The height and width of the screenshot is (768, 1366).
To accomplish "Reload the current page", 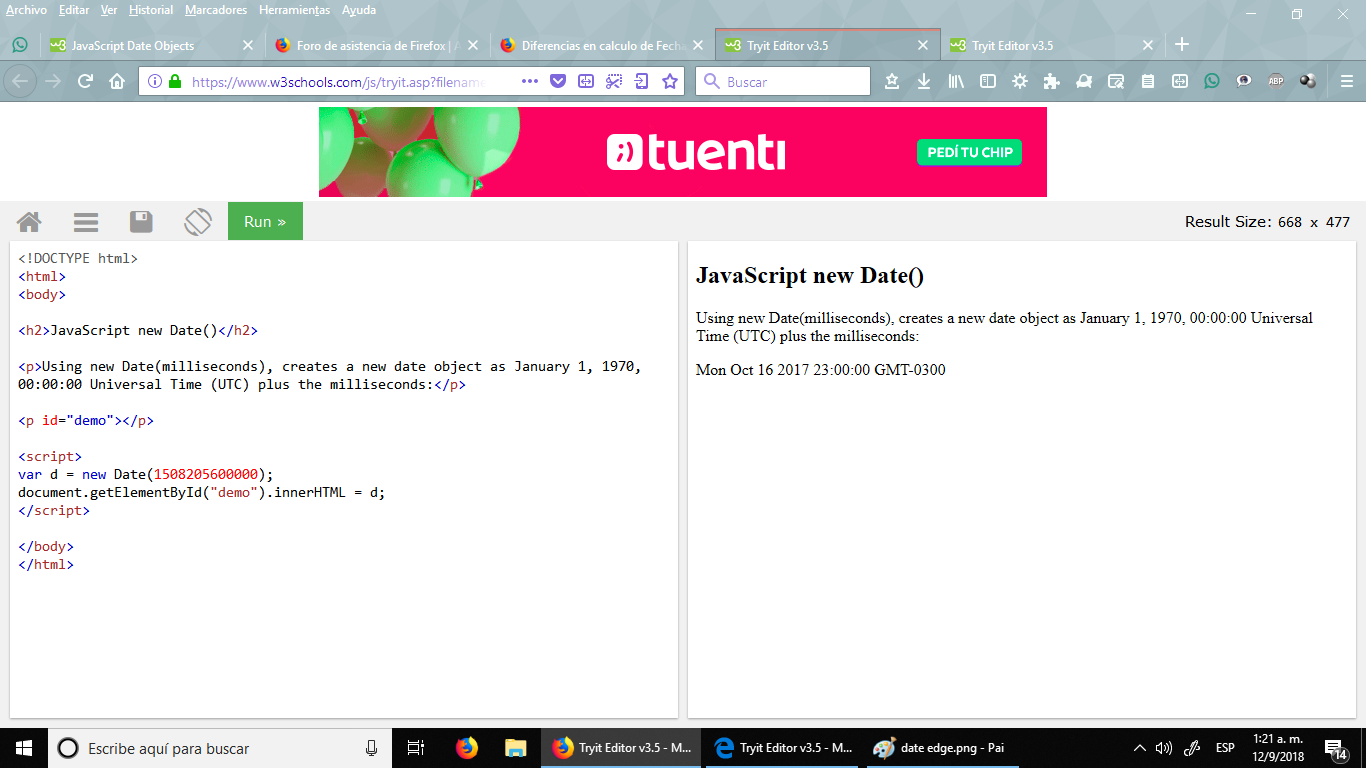I will tap(85, 82).
